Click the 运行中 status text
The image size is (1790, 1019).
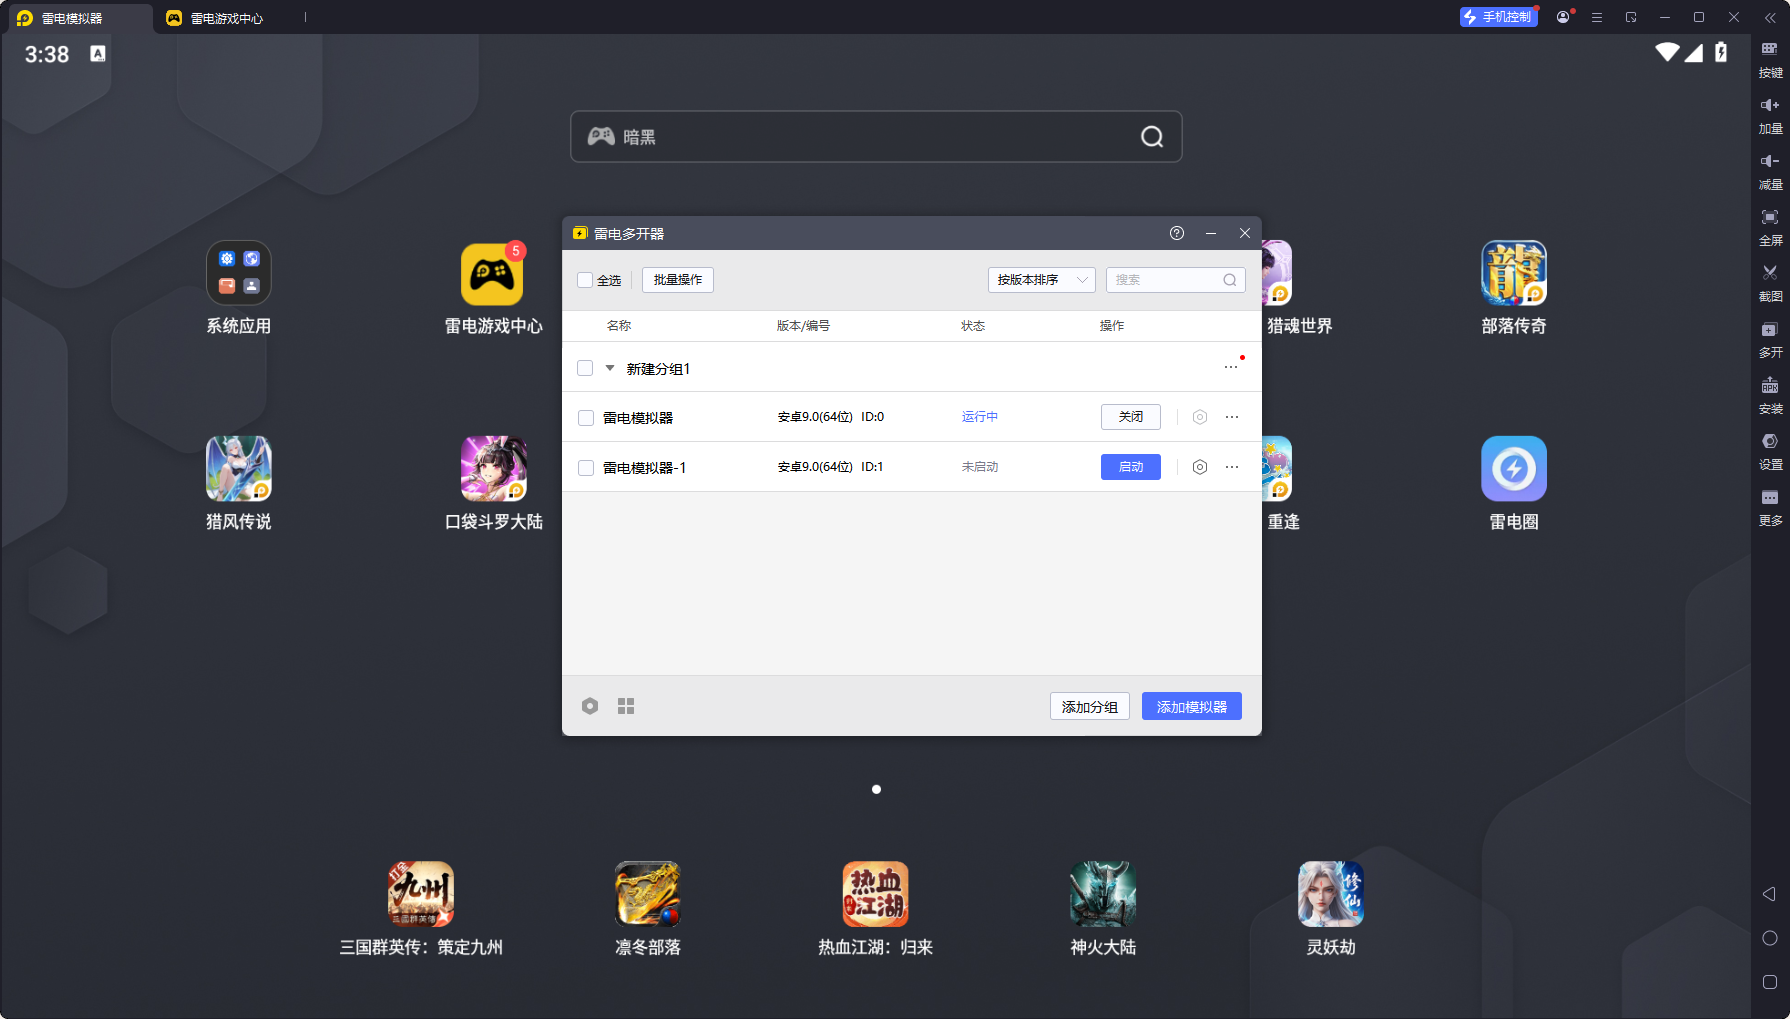[980, 417]
